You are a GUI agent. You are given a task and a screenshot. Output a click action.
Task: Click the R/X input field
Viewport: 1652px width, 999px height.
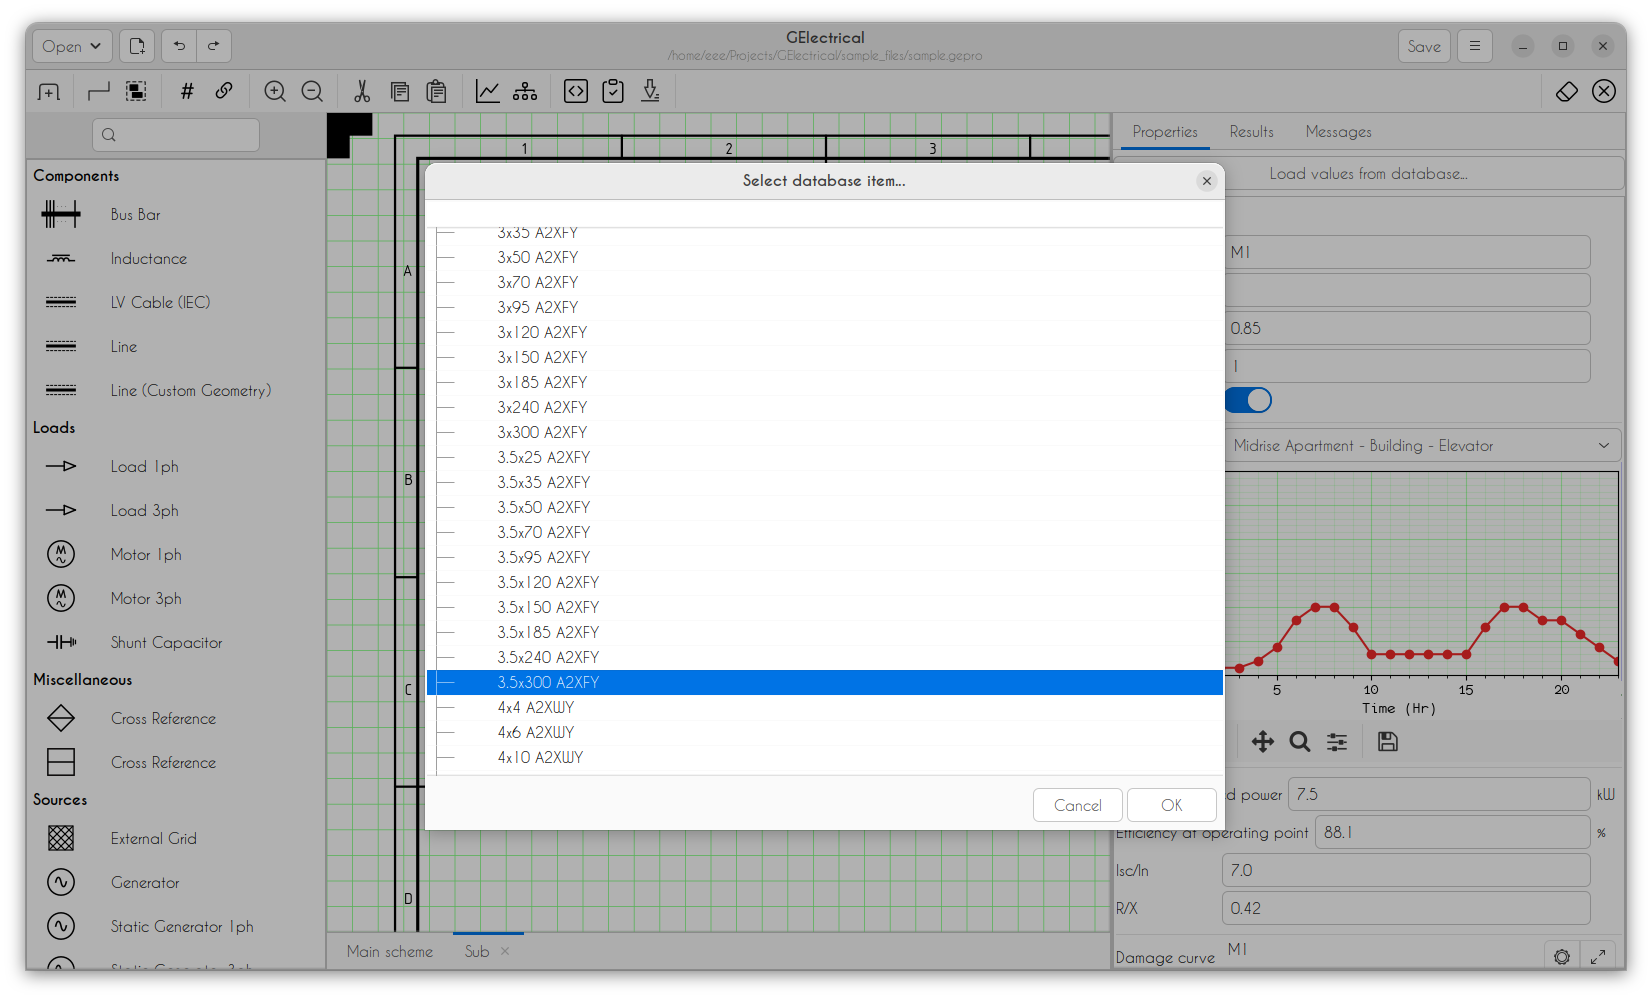coord(1406,909)
